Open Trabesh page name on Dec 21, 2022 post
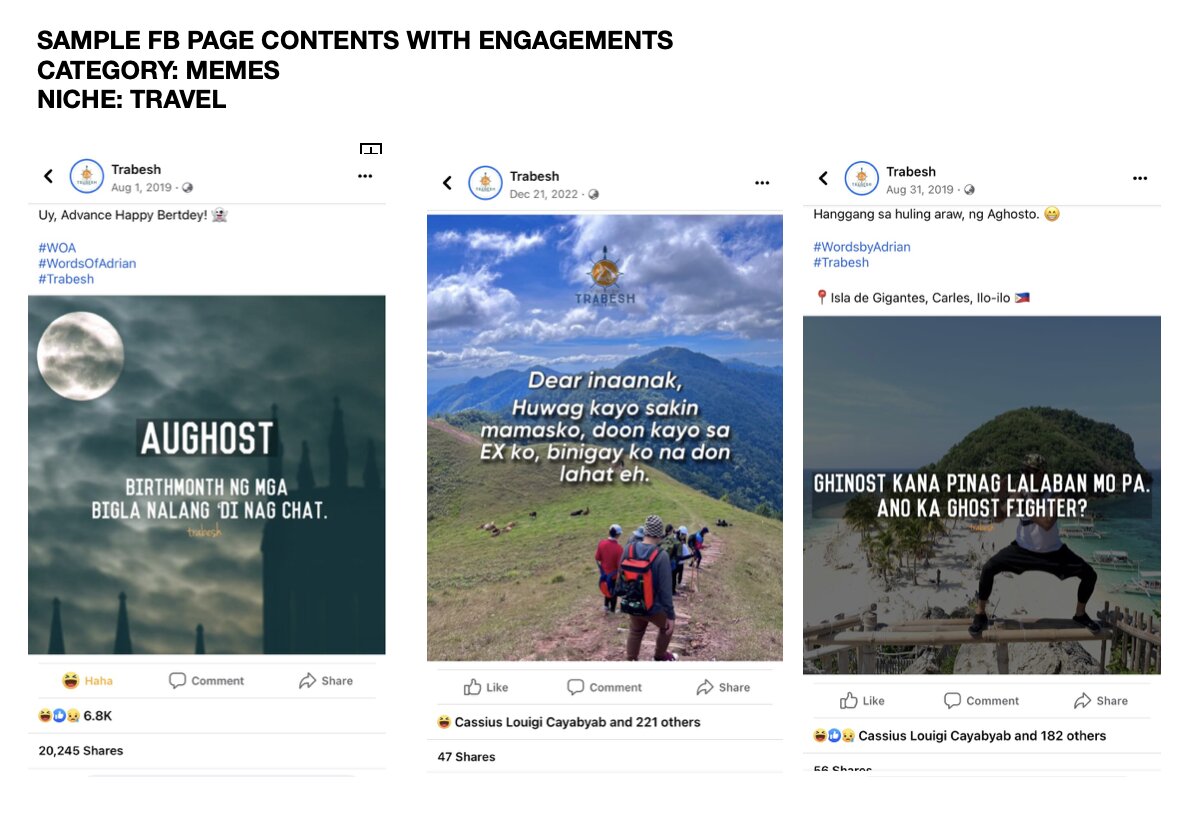1188x813 pixels. pos(535,176)
